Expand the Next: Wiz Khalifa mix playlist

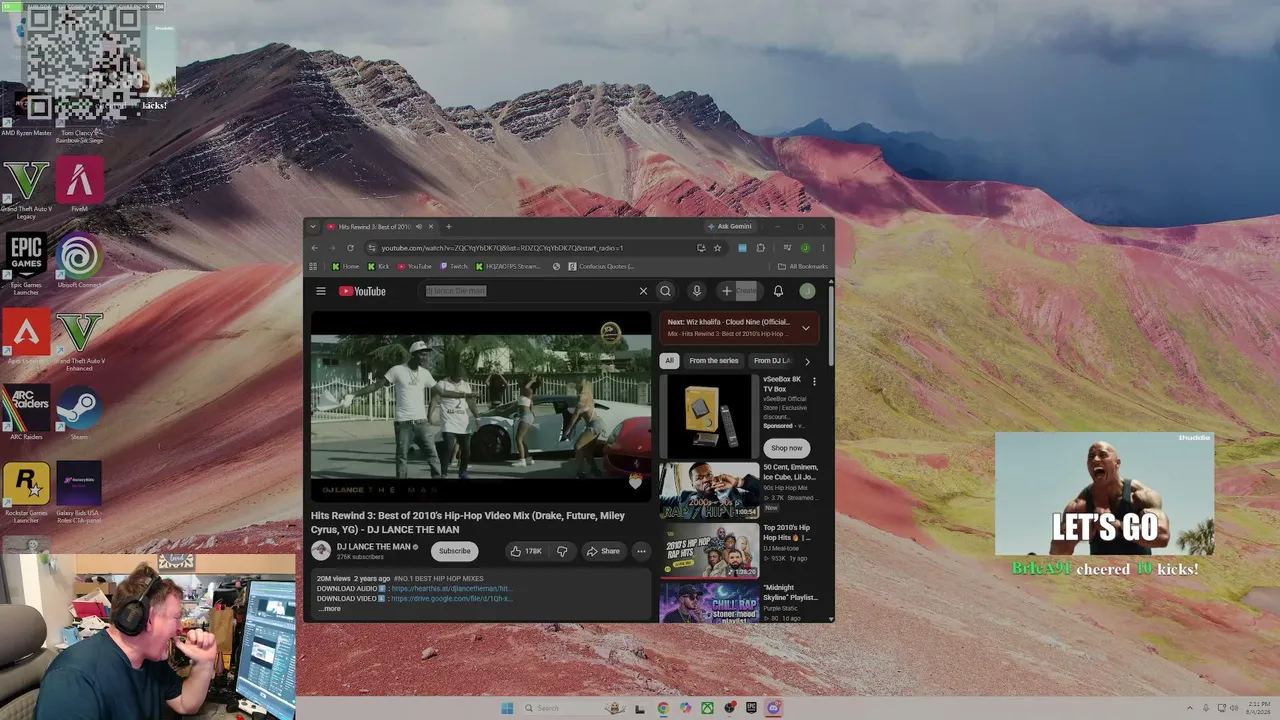click(x=806, y=328)
